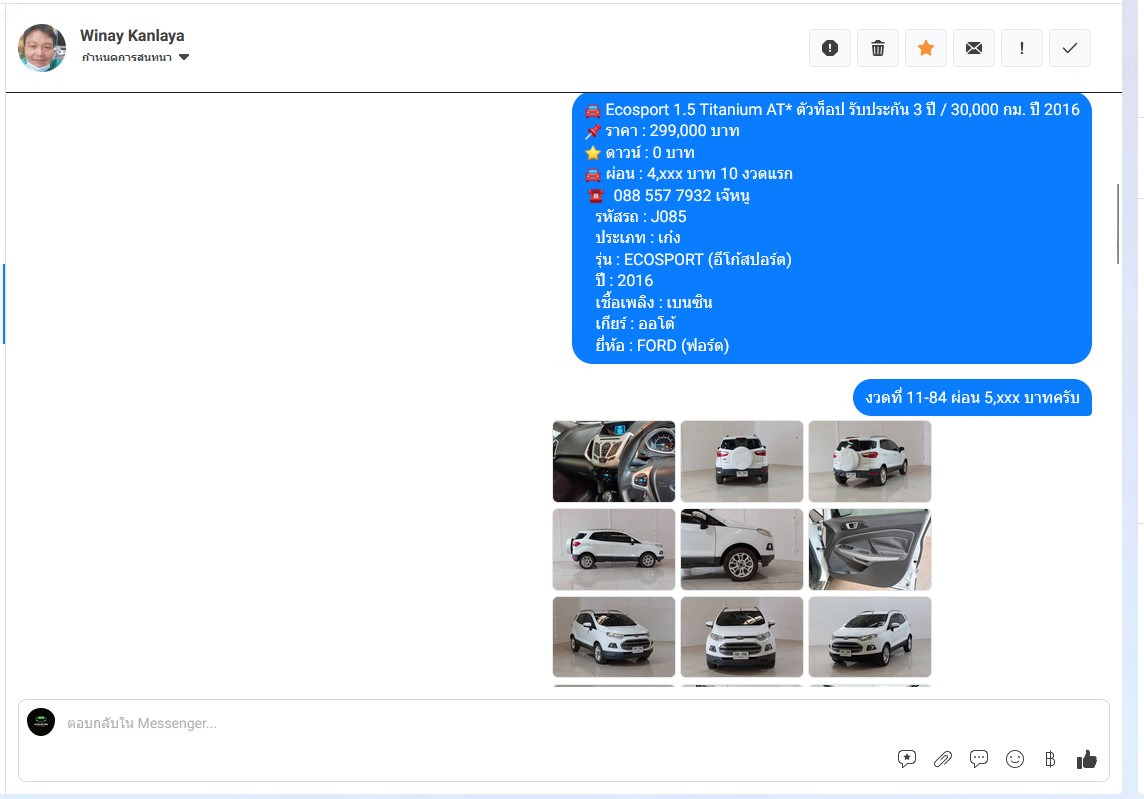Viewport: 1144px width, 799px height.
Task: Open the straight front view car photo
Action: tap(742, 637)
